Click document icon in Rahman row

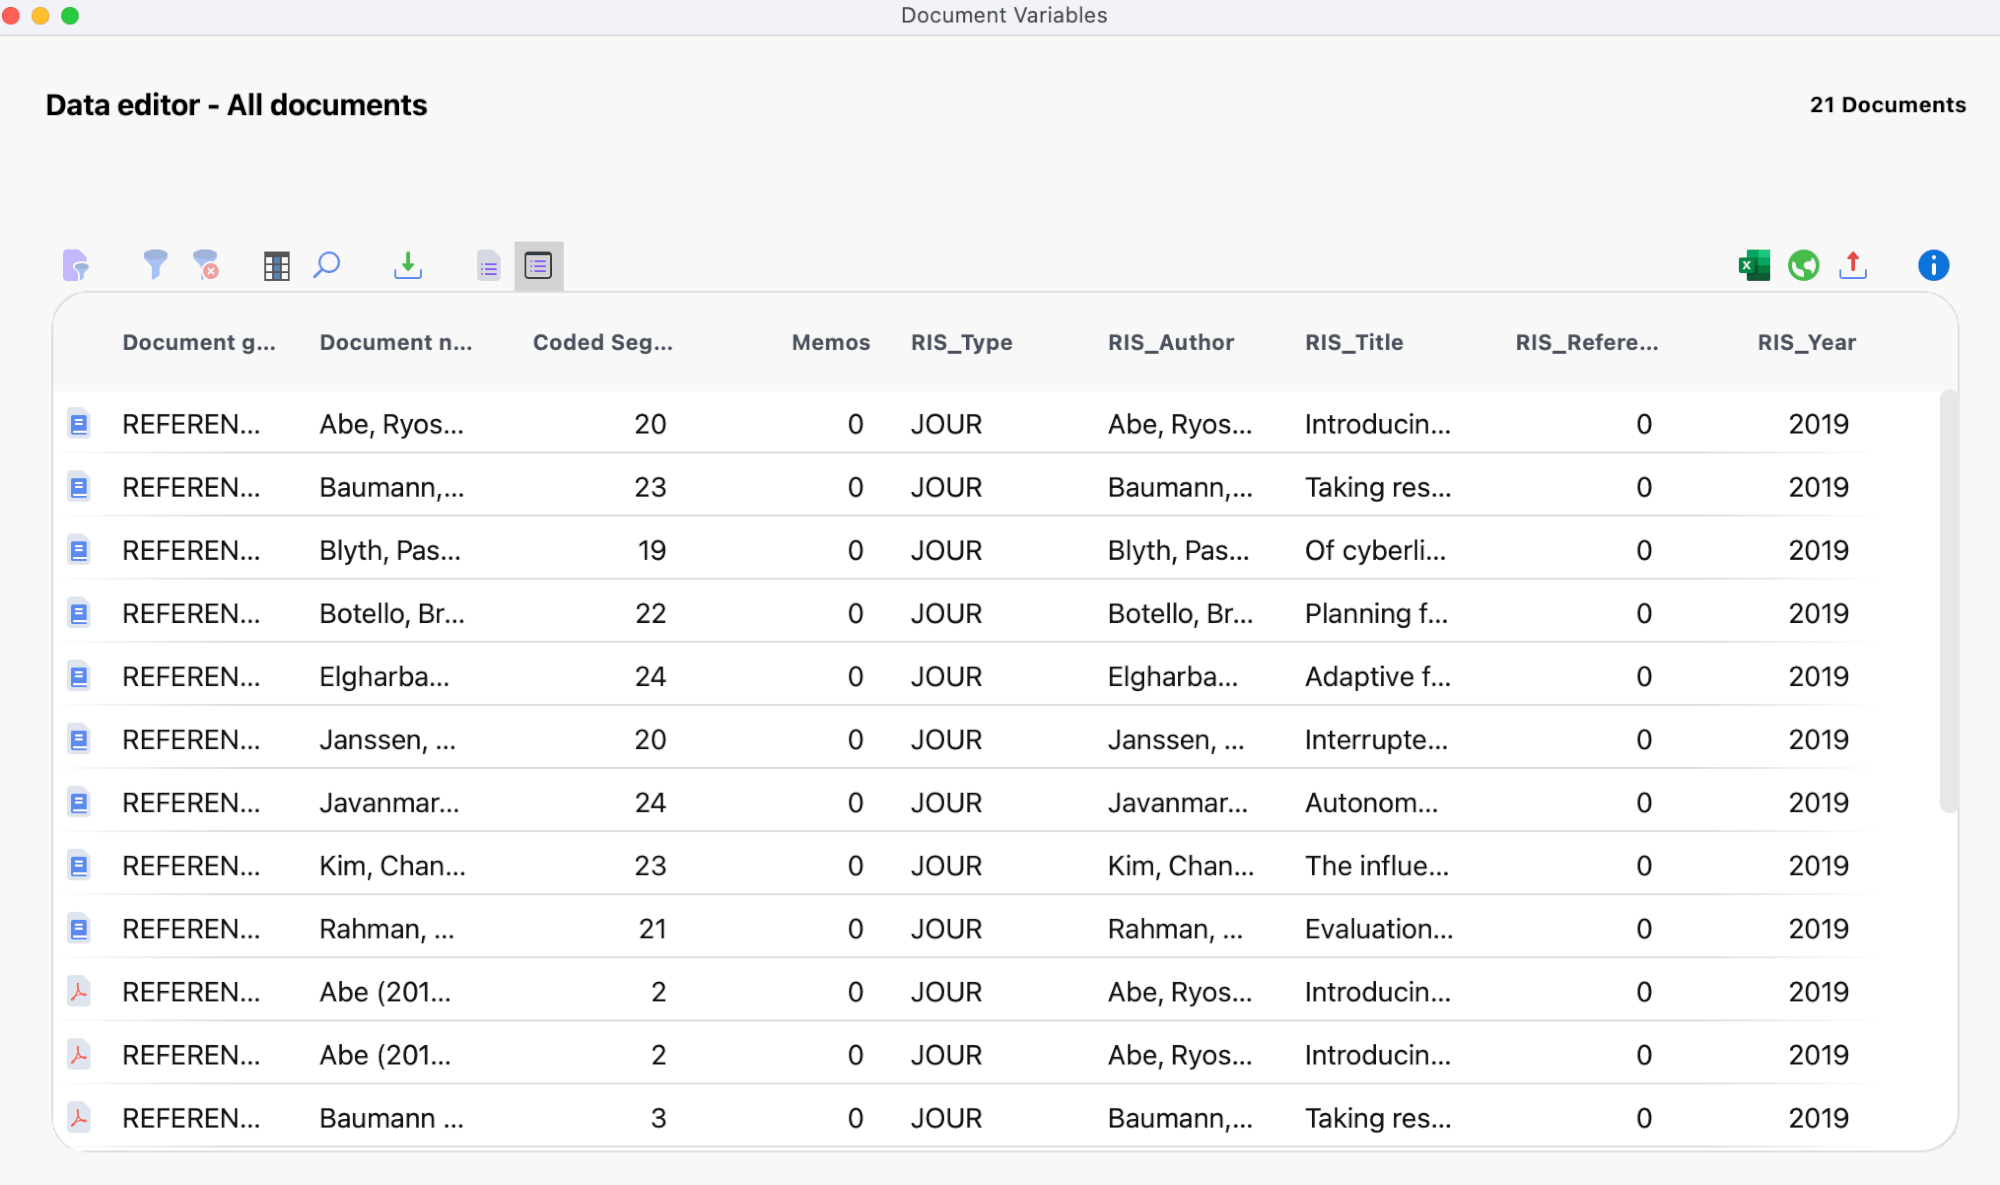point(79,928)
